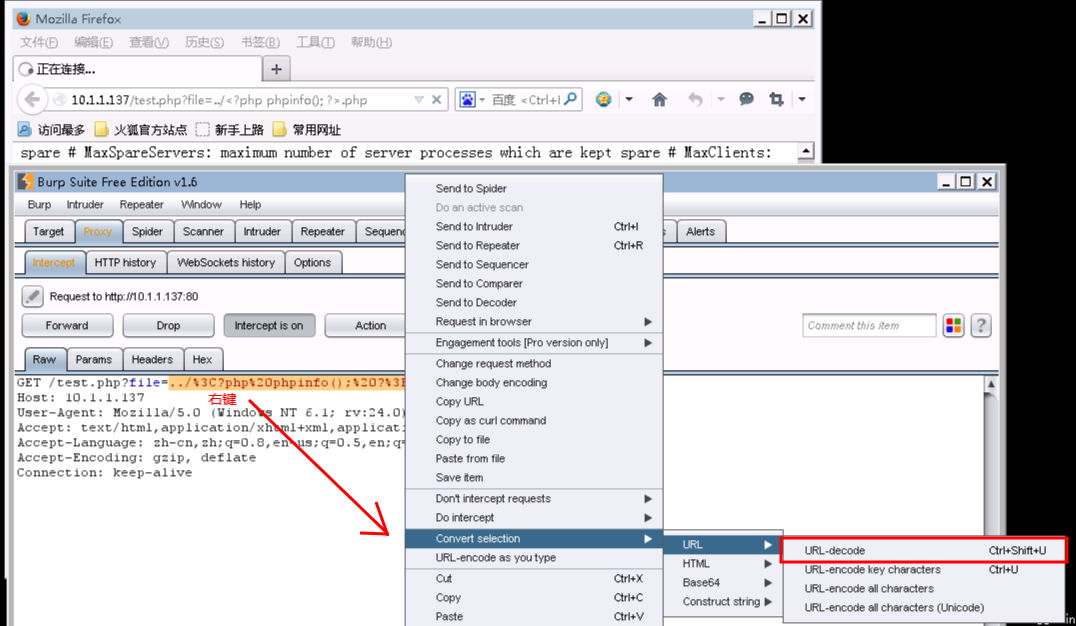
Task: Open Burp's Intruder menu in menu bar
Action: point(85,205)
